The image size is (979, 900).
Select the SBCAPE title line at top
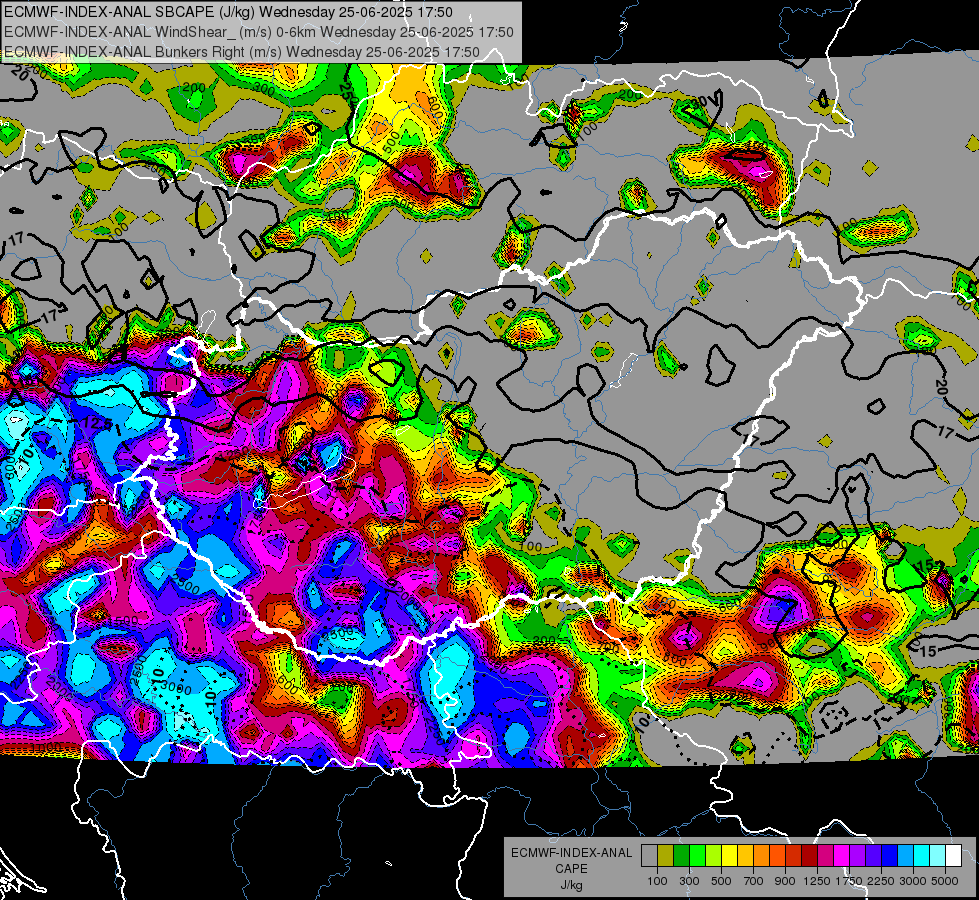(228, 12)
